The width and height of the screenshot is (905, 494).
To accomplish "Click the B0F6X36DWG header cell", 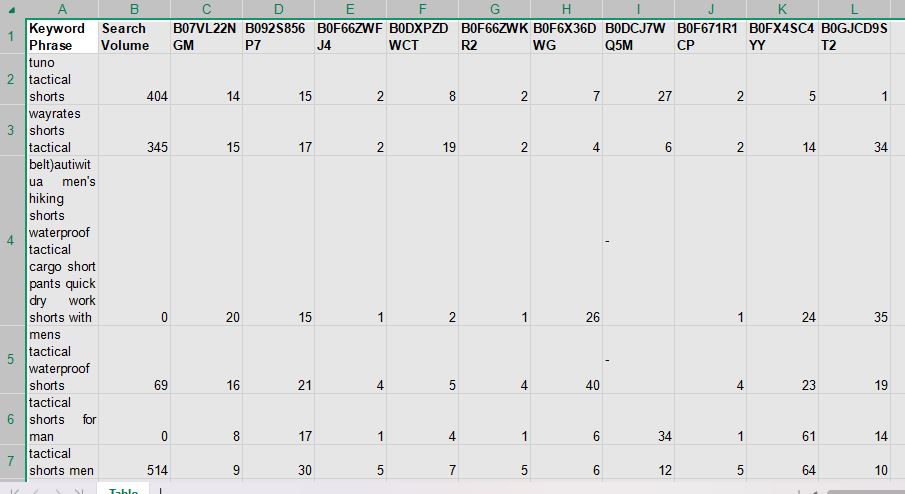I will (x=566, y=36).
